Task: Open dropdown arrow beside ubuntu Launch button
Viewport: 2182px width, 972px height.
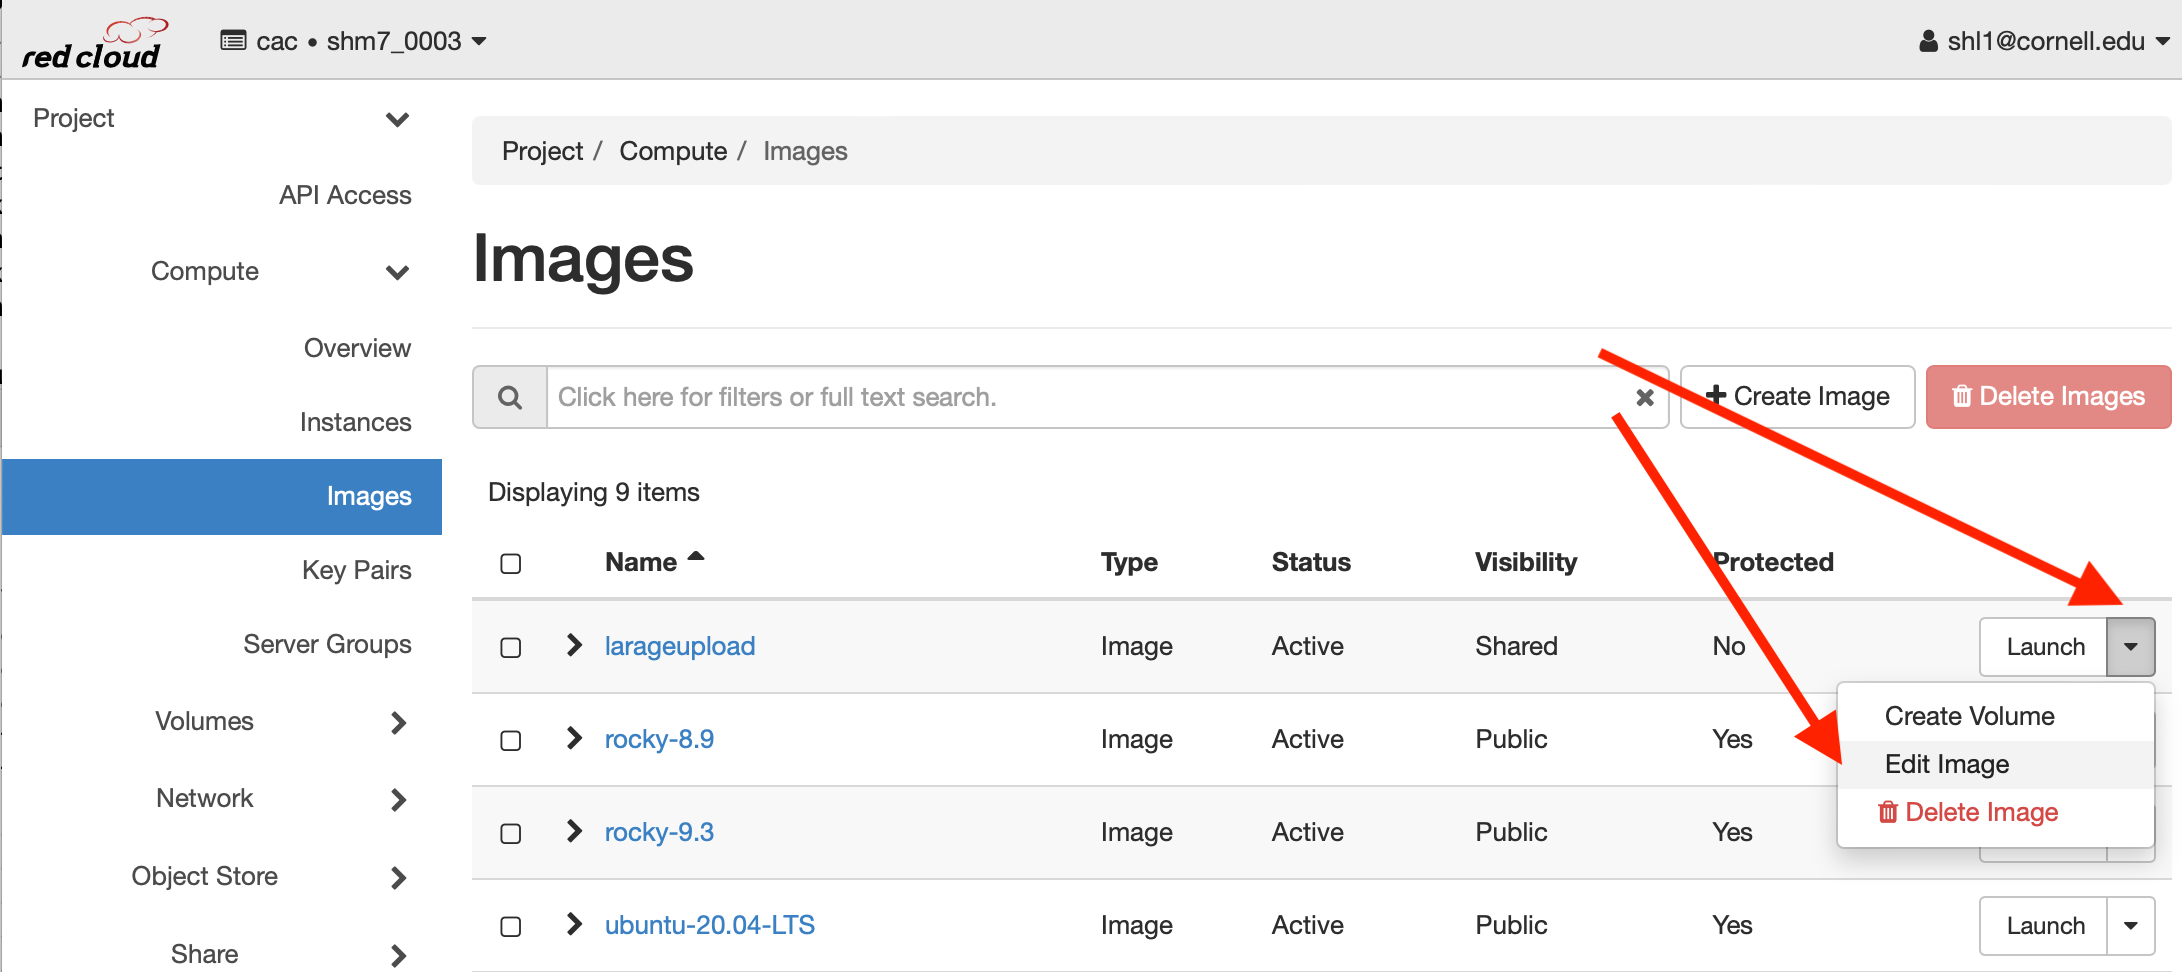Action: (x=2131, y=926)
